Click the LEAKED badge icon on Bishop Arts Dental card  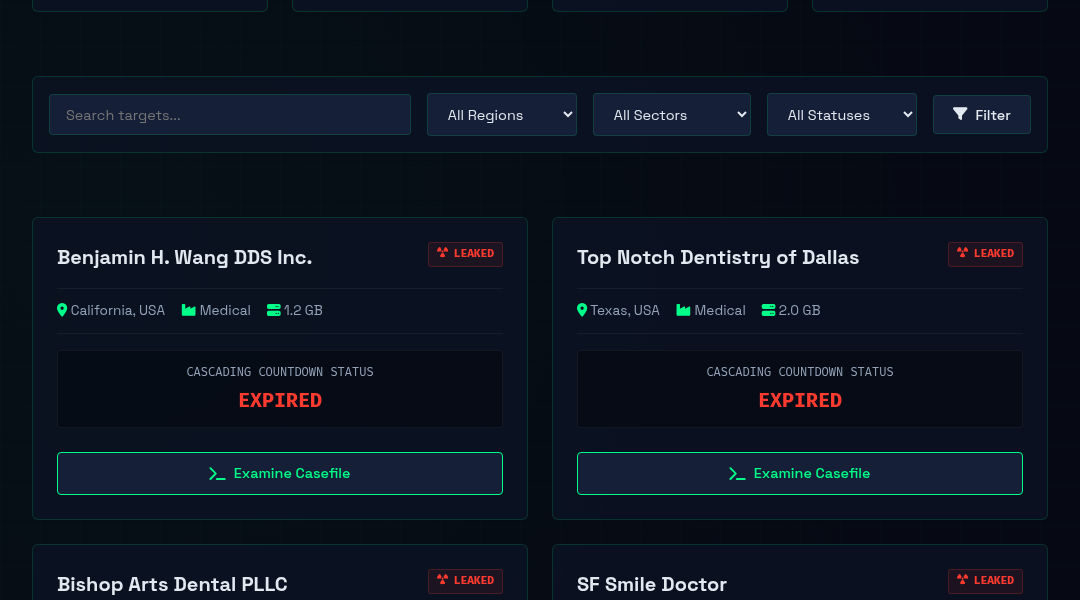[x=442, y=580]
